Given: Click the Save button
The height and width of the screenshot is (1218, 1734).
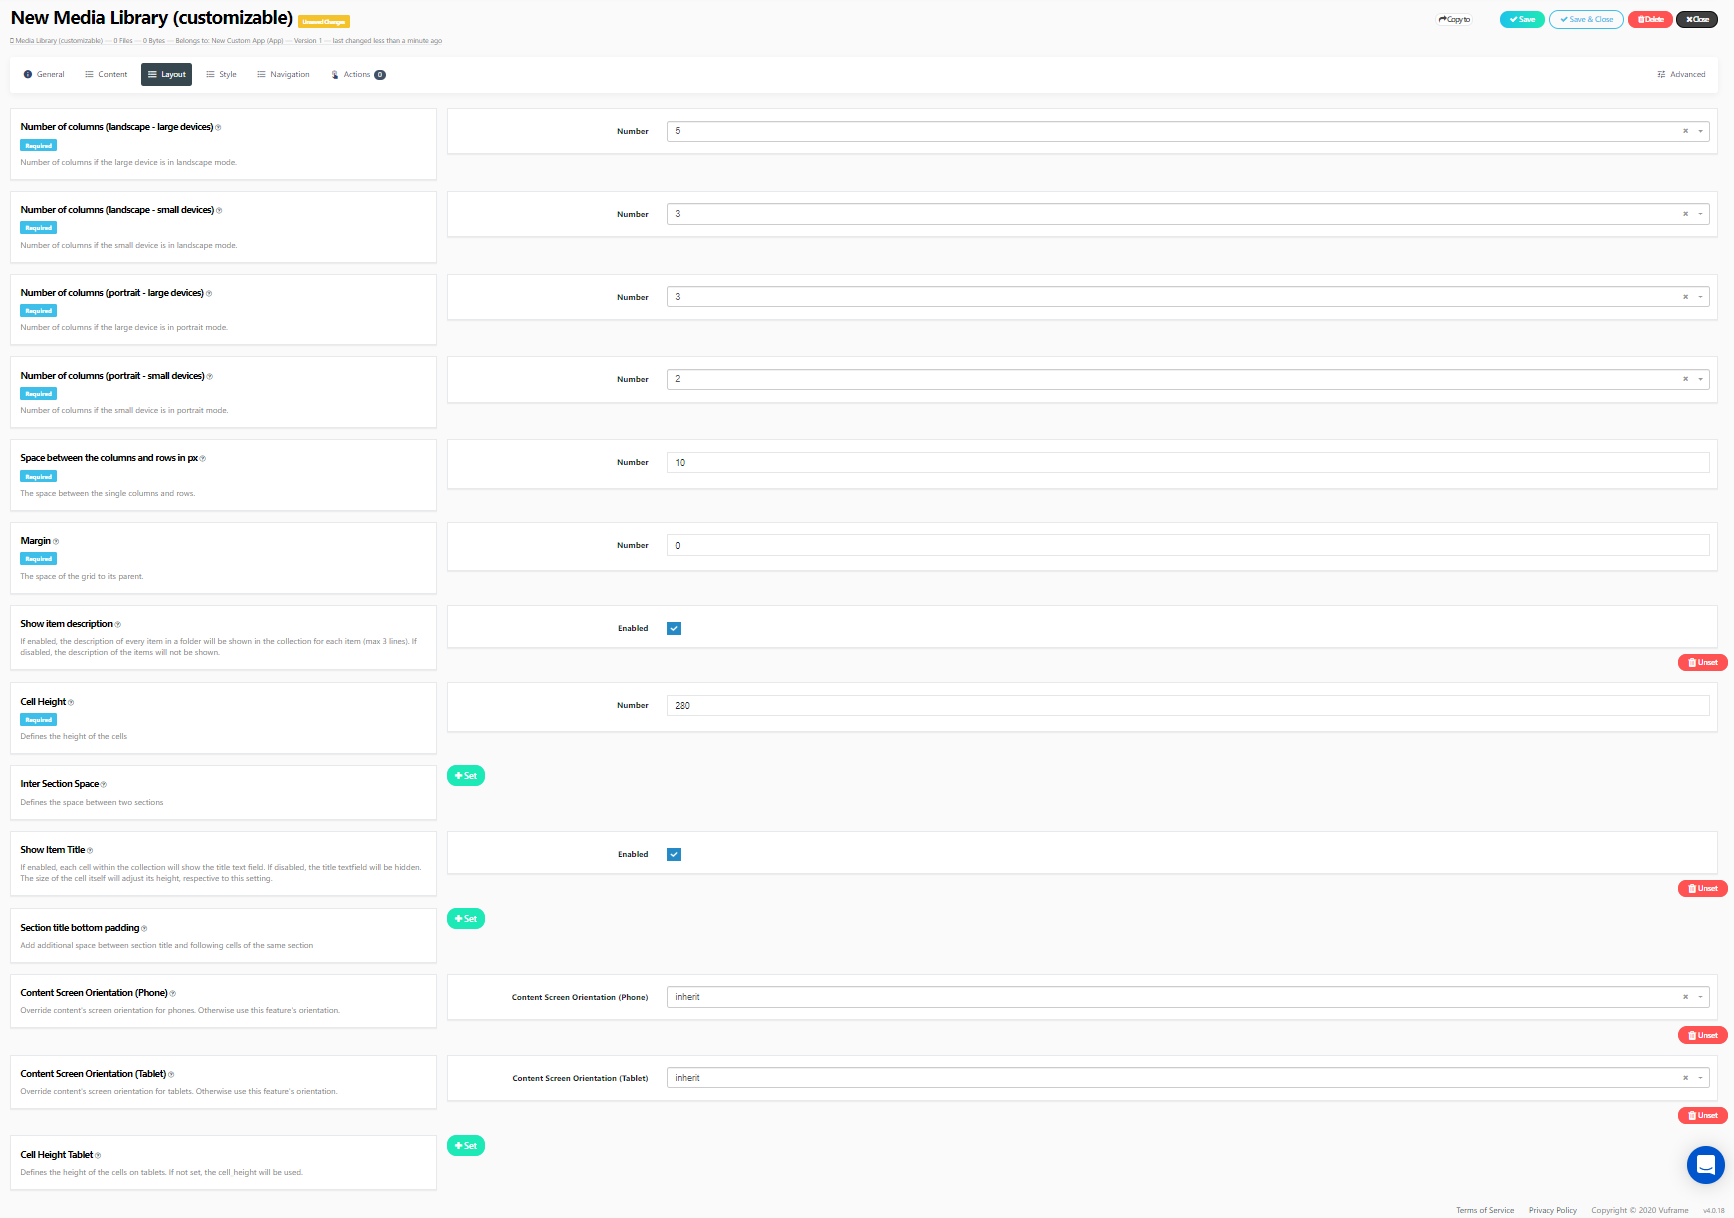Looking at the screenshot, I should [1522, 20].
